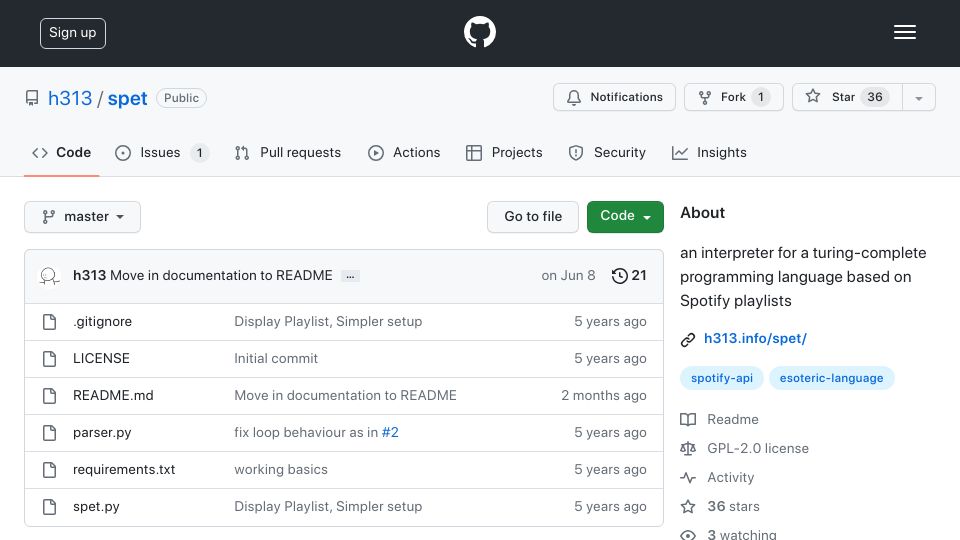The height and width of the screenshot is (540, 960).
Task: Click the h313 commit author avatar
Action: 49,276
